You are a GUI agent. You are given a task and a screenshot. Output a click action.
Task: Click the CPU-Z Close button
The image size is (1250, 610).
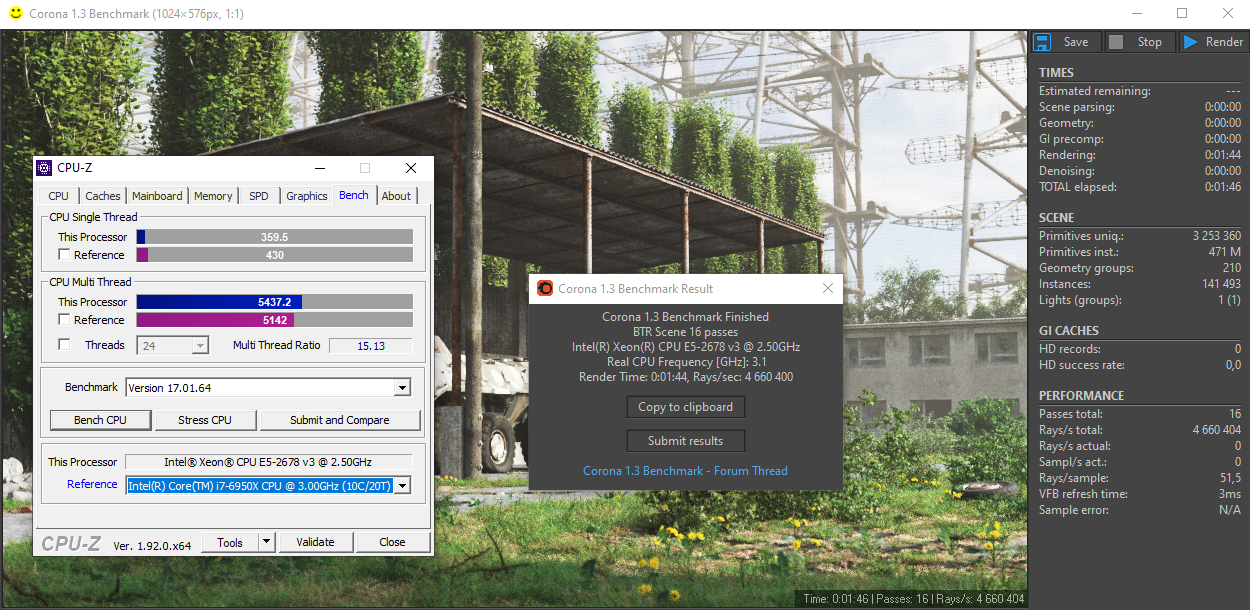pyautogui.click(x=392, y=542)
